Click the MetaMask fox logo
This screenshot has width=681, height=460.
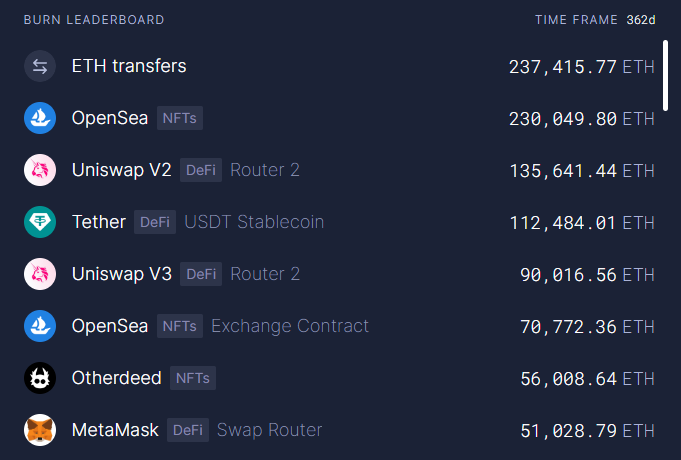(x=40, y=430)
